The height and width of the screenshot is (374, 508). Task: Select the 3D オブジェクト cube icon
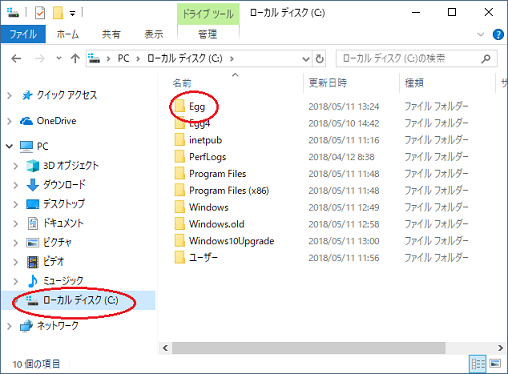click(x=32, y=166)
